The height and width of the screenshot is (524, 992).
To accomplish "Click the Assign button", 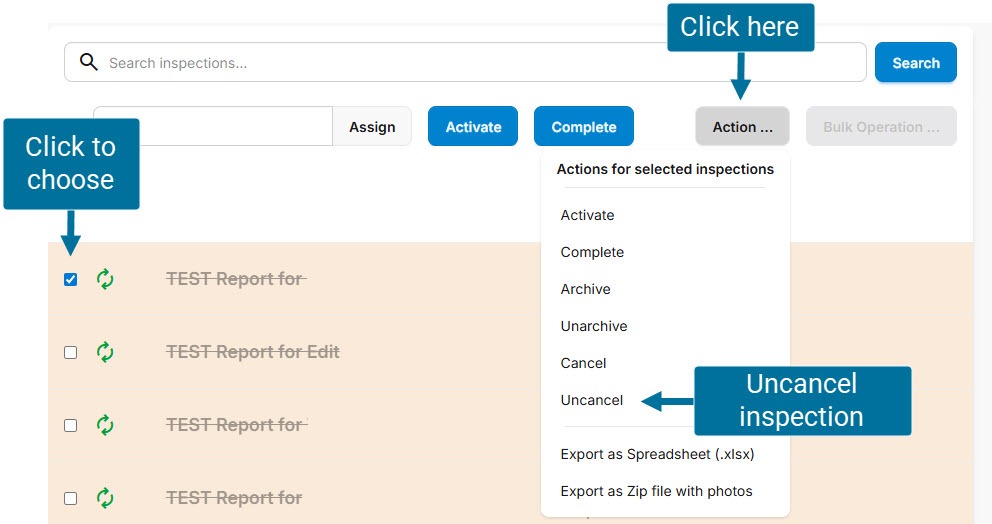I will (x=372, y=127).
